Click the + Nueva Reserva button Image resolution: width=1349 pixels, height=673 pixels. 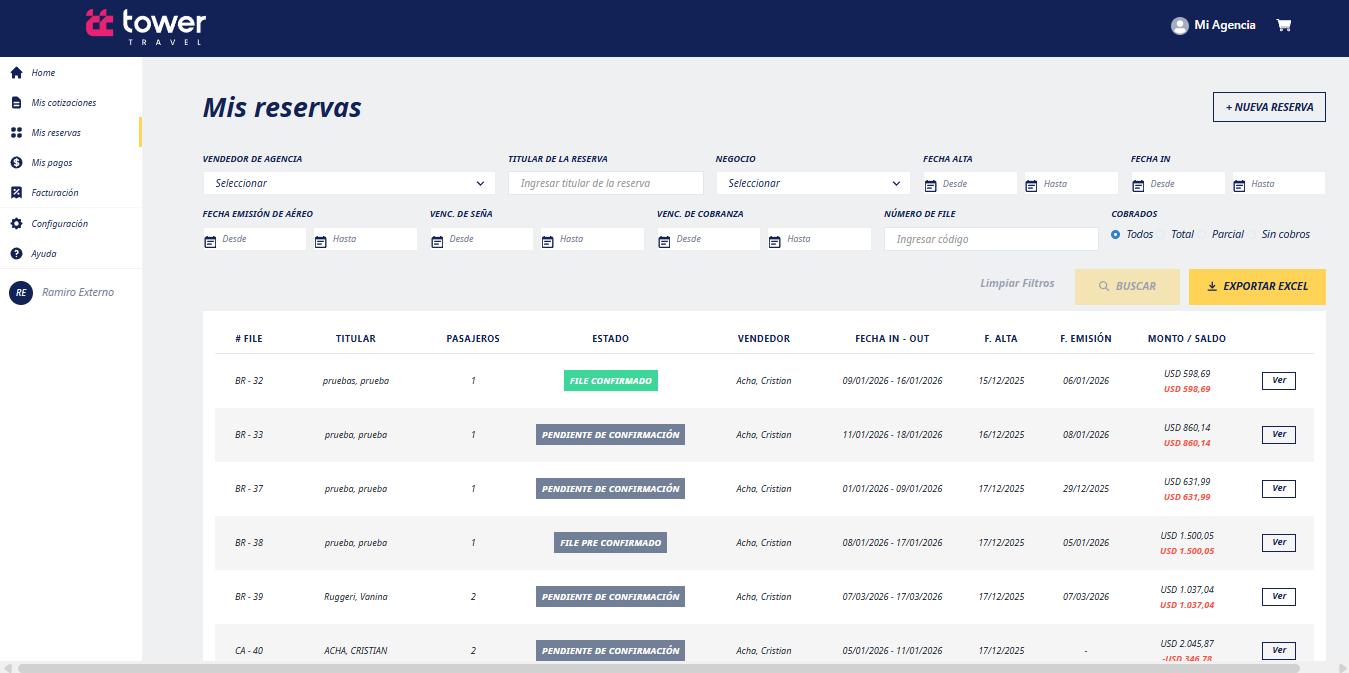coord(1269,107)
